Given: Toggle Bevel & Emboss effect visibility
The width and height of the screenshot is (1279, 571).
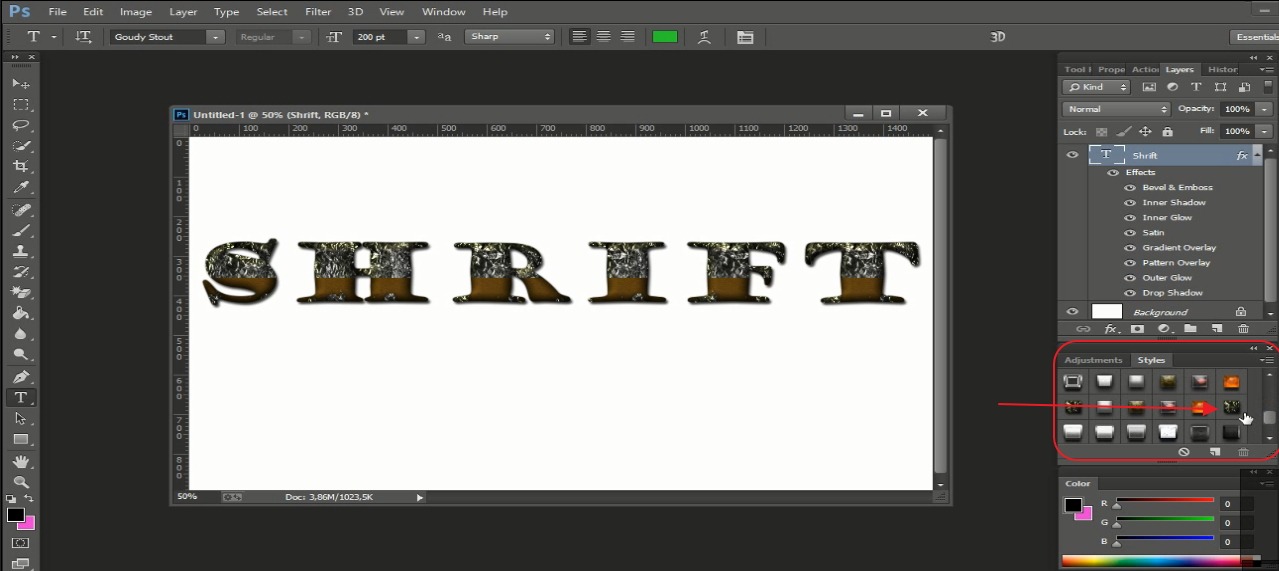Looking at the screenshot, I should tap(1130, 188).
